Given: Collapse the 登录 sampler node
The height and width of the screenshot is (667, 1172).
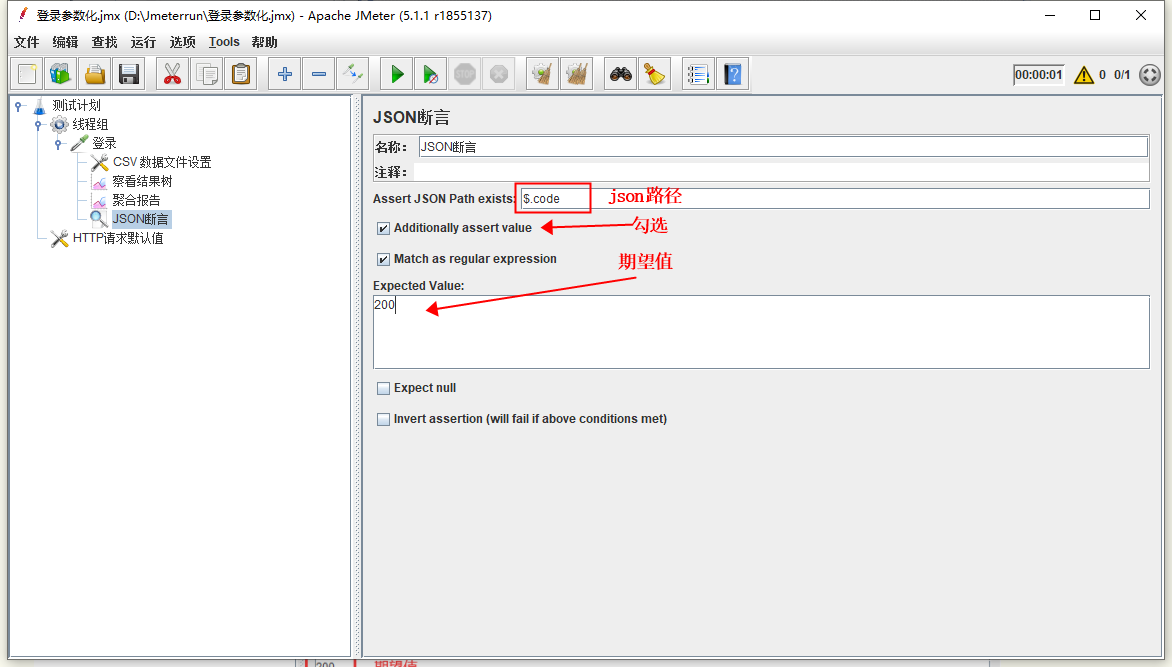Looking at the screenshot, I should point(58,144).
